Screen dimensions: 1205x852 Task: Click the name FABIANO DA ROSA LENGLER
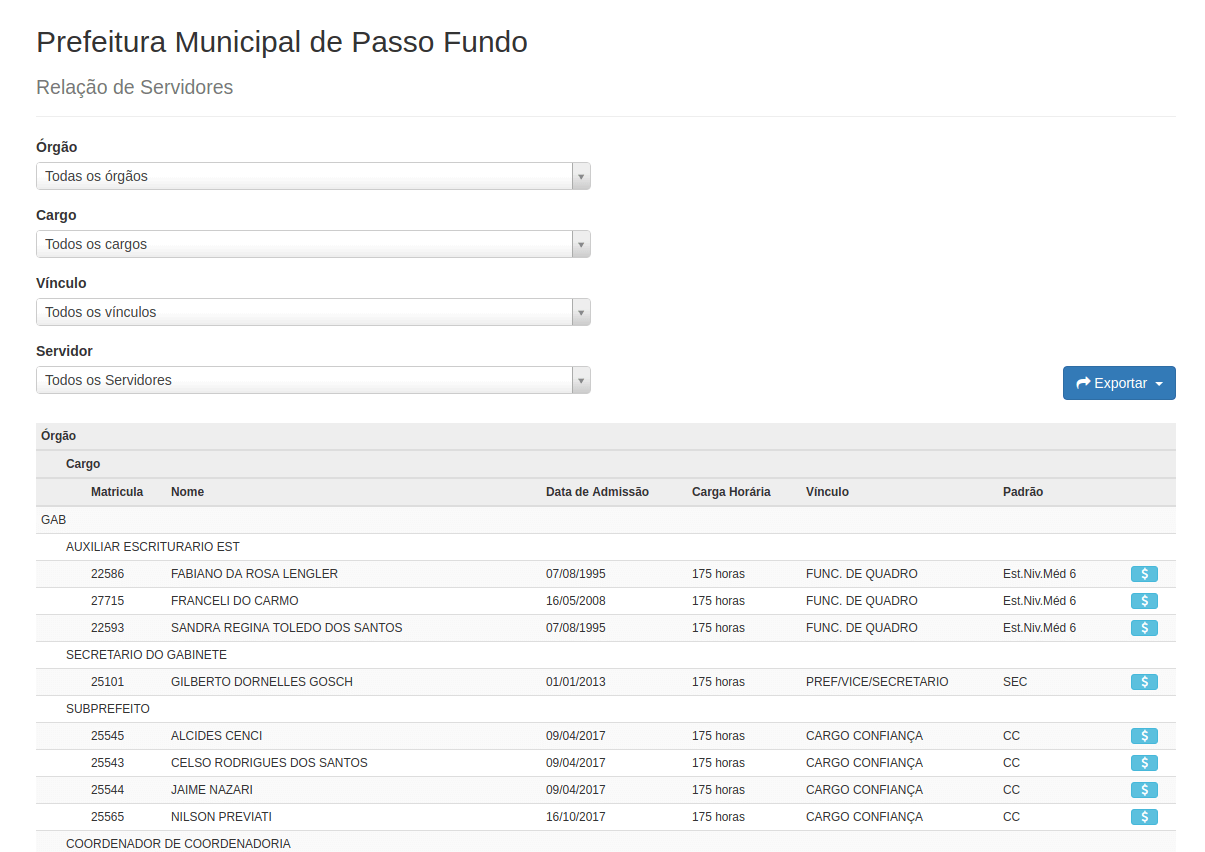point(254,574)
